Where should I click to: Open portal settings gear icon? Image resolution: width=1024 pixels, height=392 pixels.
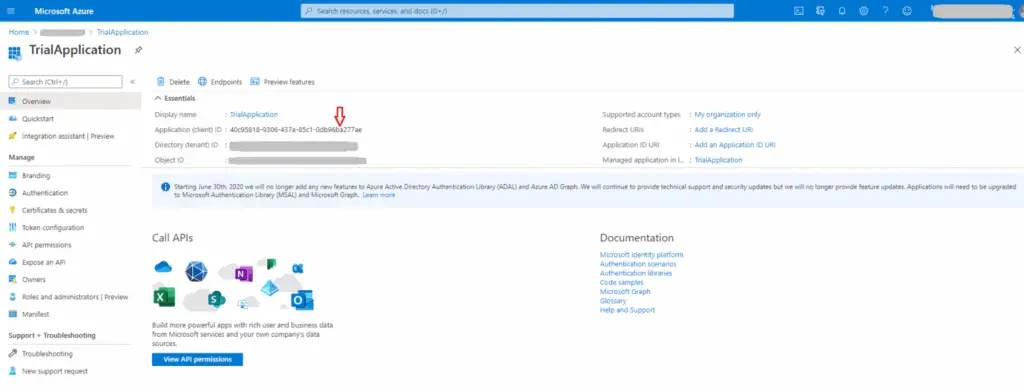coord(863,11)
